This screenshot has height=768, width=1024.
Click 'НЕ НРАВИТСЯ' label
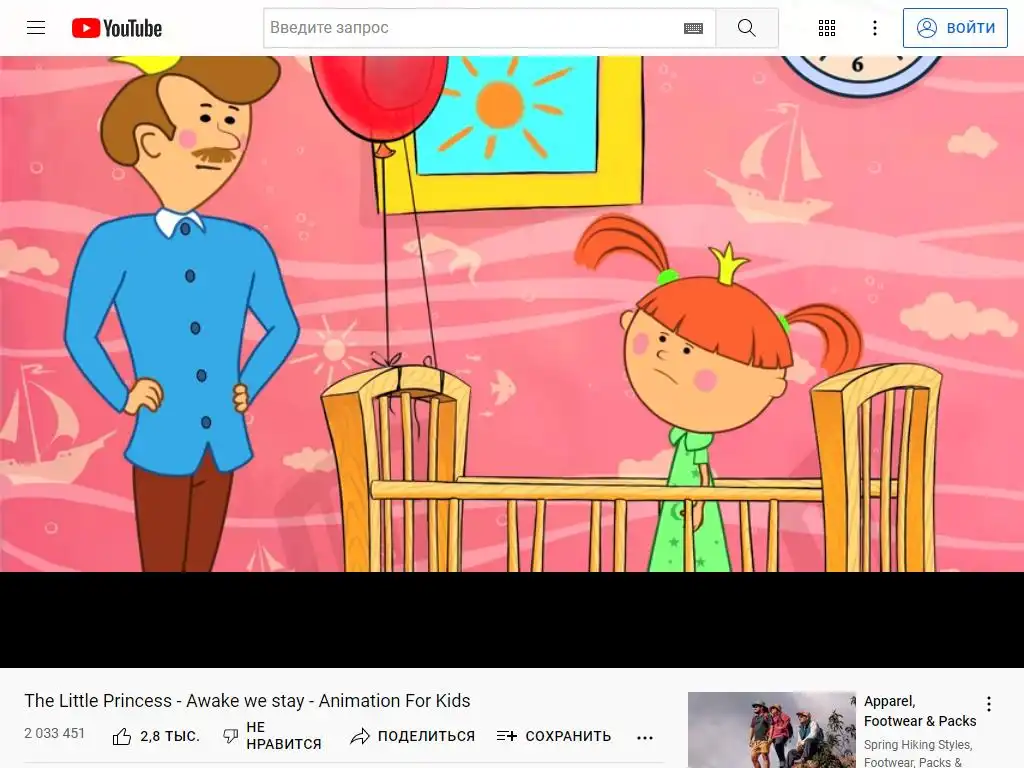[284, 736]
